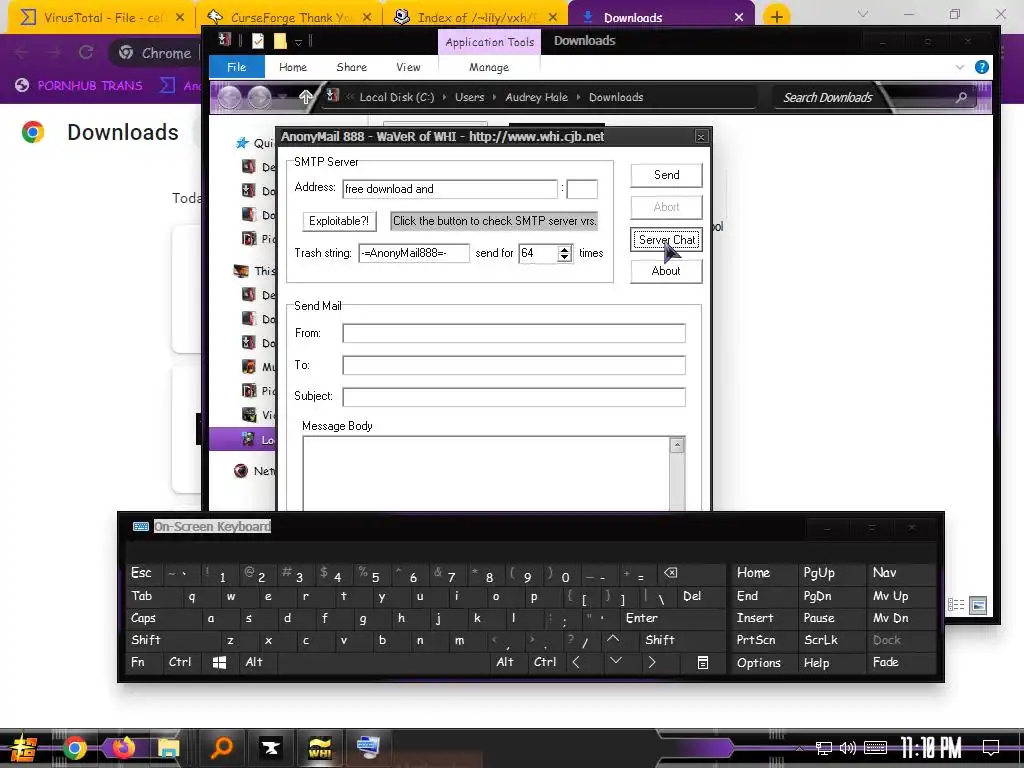Open the View ribbon tab
Viewport: 1024px width, 768px height.
(408, 67)
